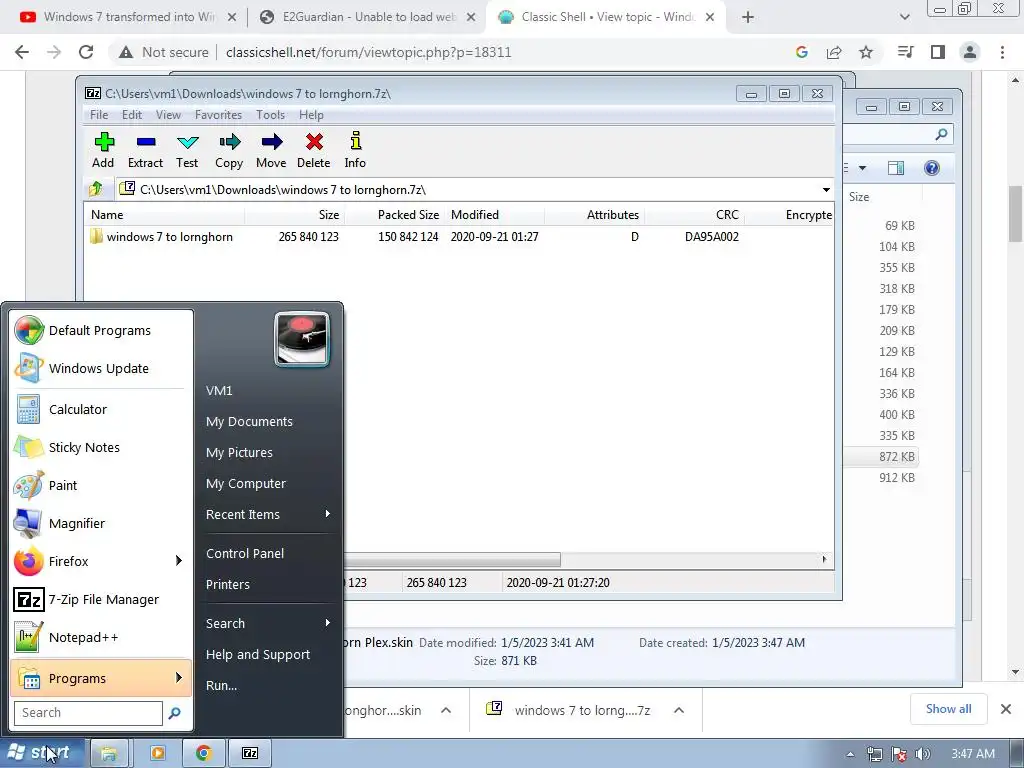The width and height of the screenshot is (1024, 768).
Task: Click the Info toolbar icon
Action: [x=355, y=151]
